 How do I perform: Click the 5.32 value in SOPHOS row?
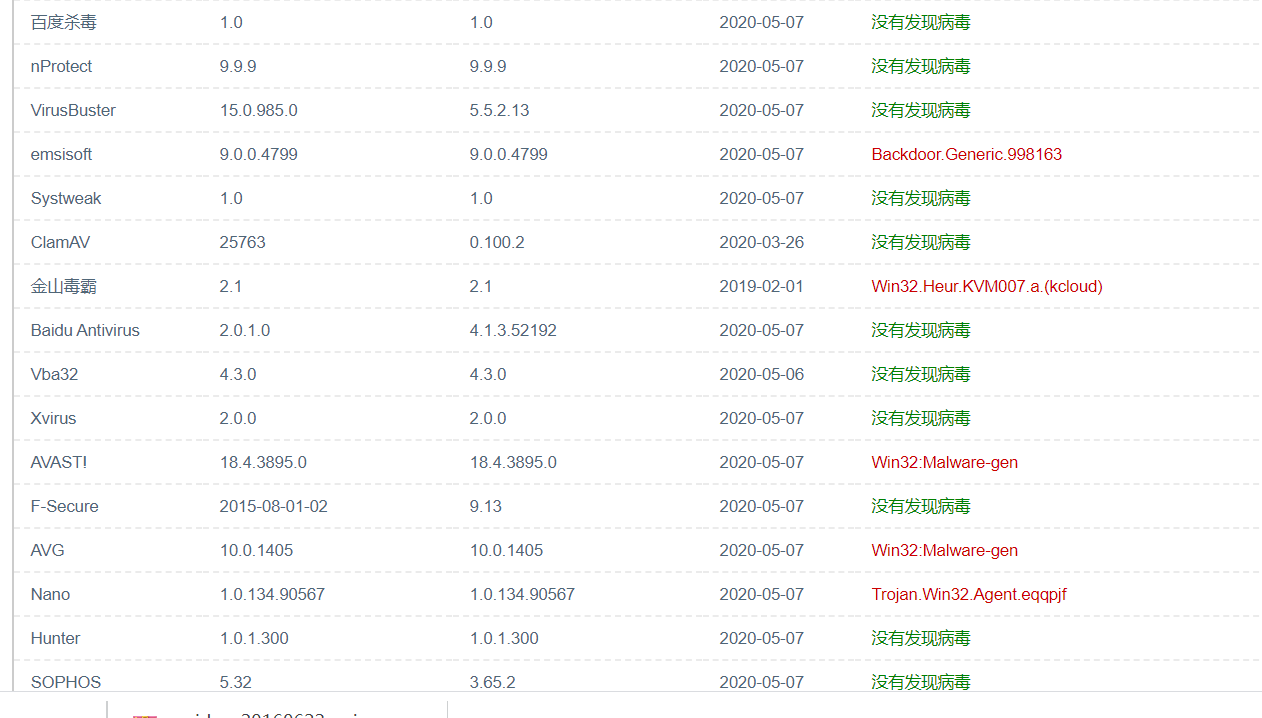(236, 682)
